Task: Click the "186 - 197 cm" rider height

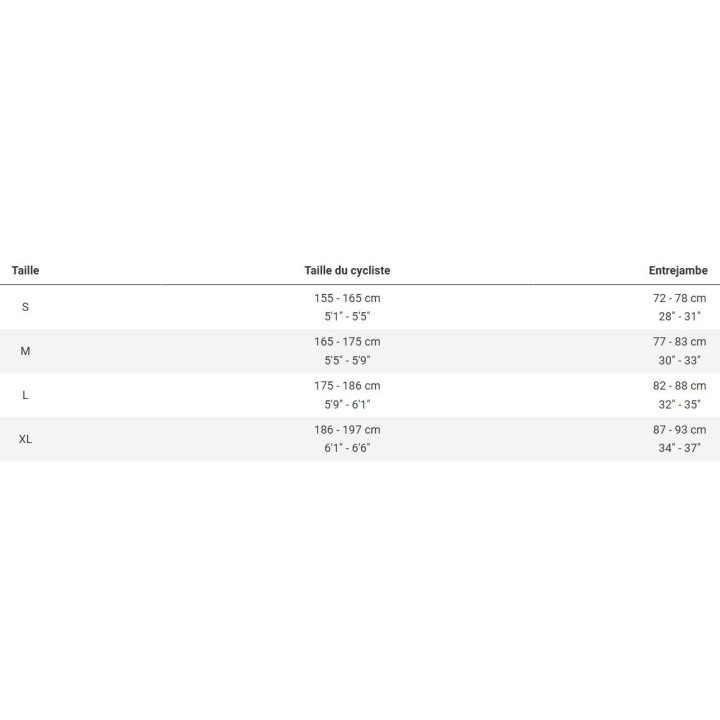Action: [347, 430]
